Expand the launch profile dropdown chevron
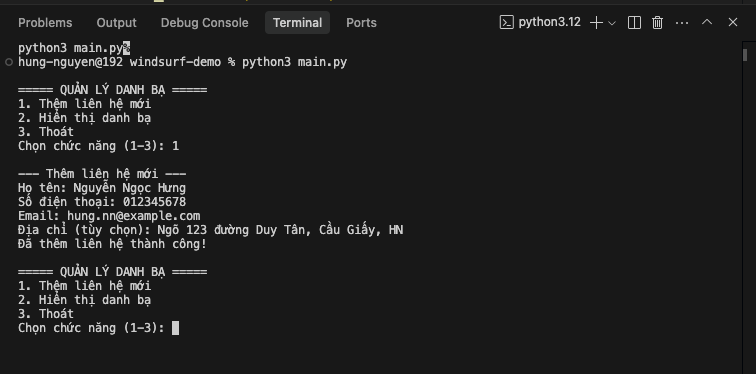This screenshot has width=756, height=374. tap(612, 23)
